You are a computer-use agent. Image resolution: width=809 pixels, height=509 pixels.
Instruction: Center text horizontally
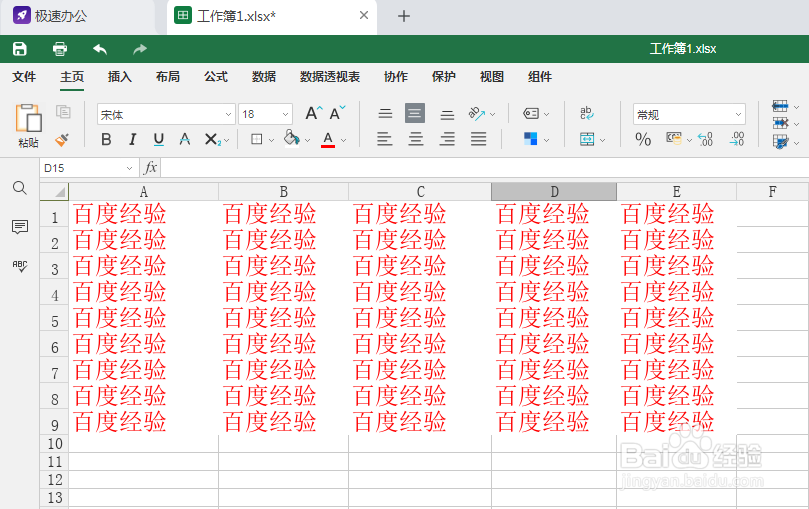pos(416,139)
